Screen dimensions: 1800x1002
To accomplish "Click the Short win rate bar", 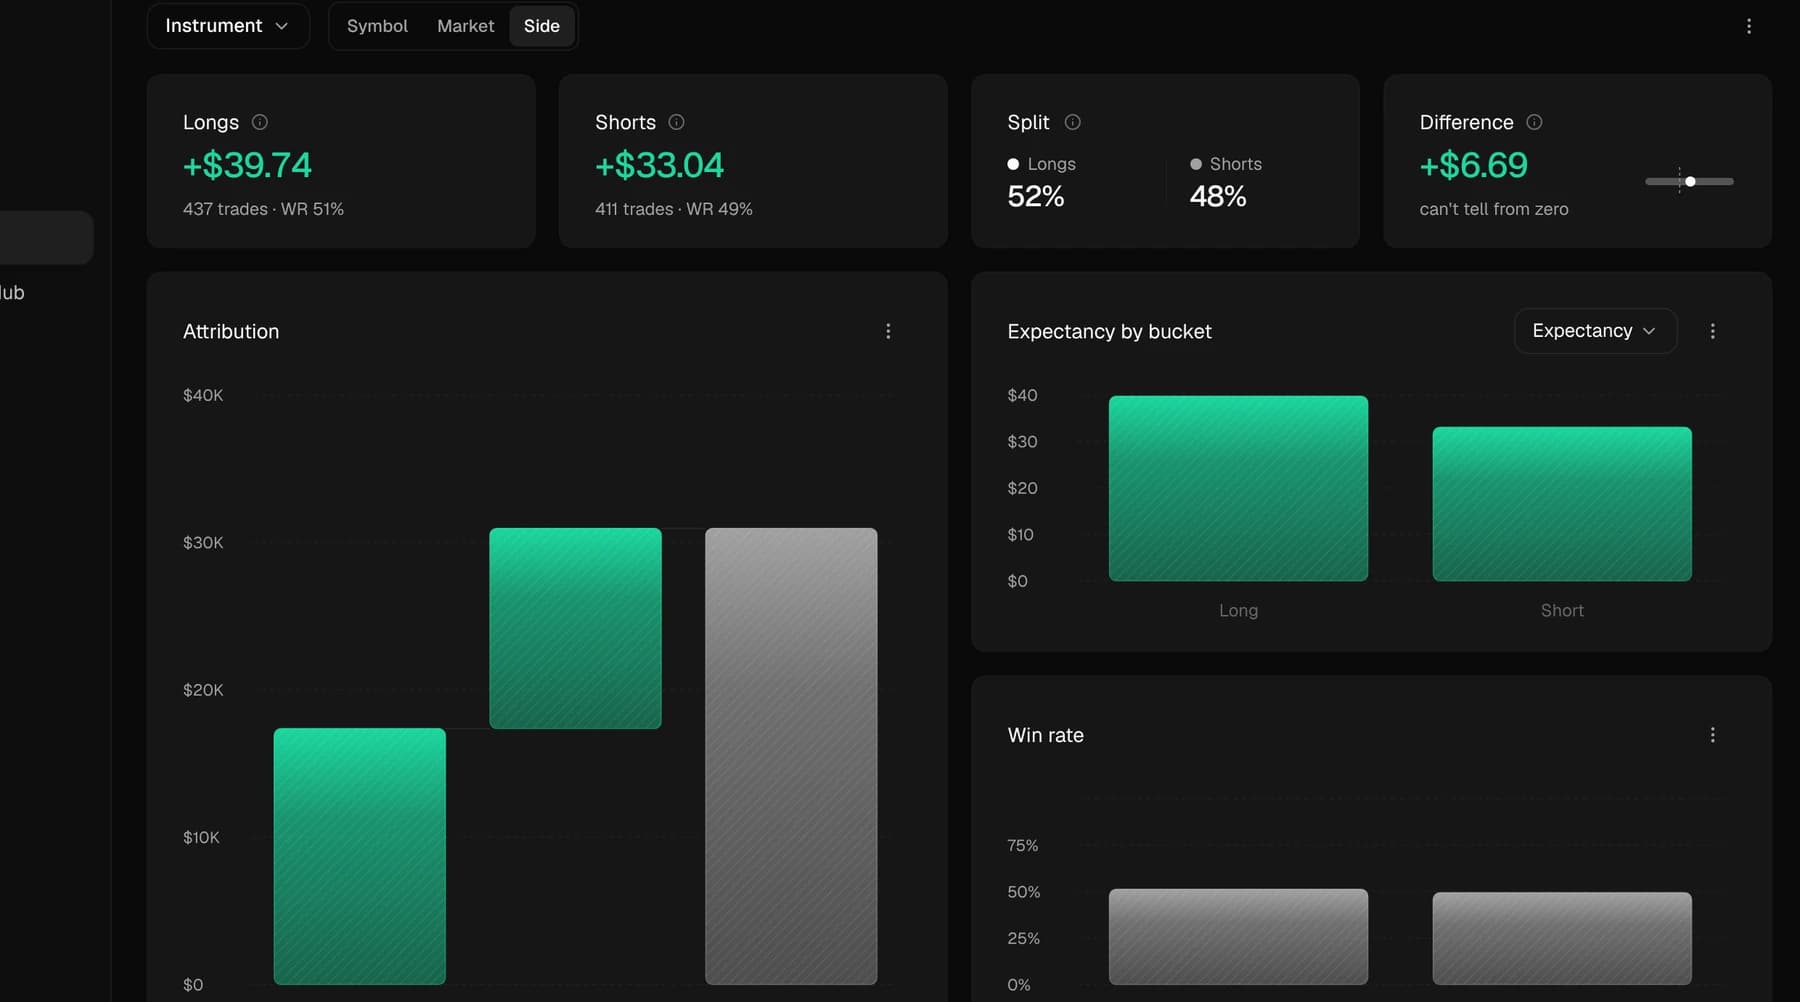I will 1562,938.
